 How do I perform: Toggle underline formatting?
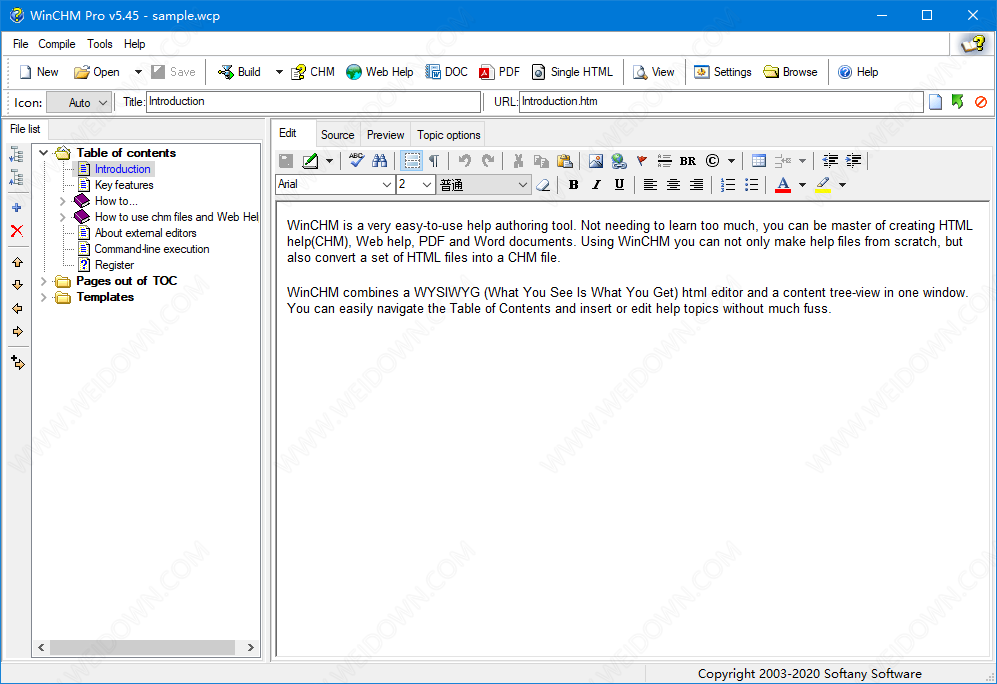tap(619, 184)
